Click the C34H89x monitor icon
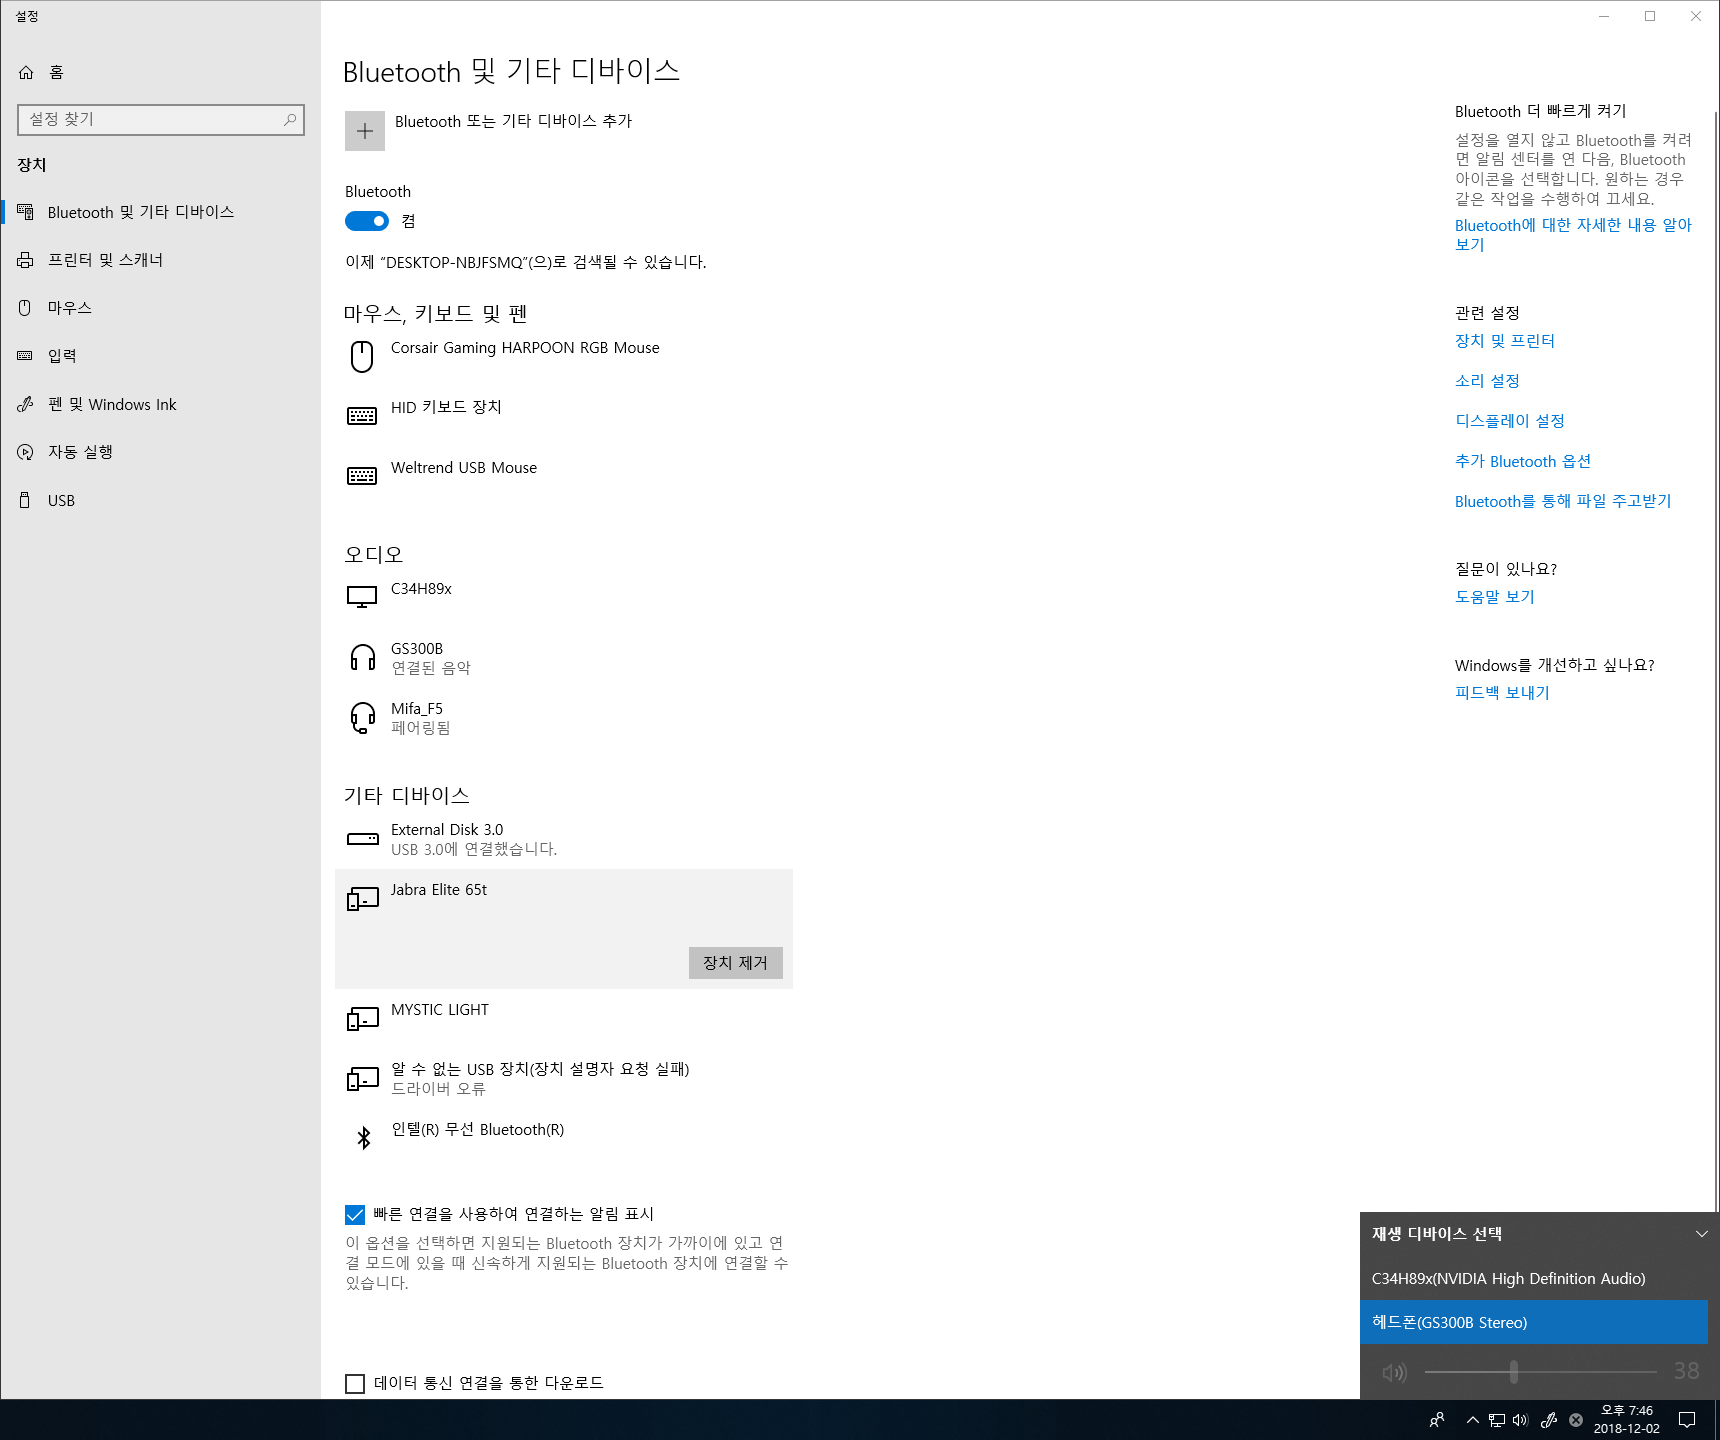Screen dimensions: 1720x1440 point(362,597)
